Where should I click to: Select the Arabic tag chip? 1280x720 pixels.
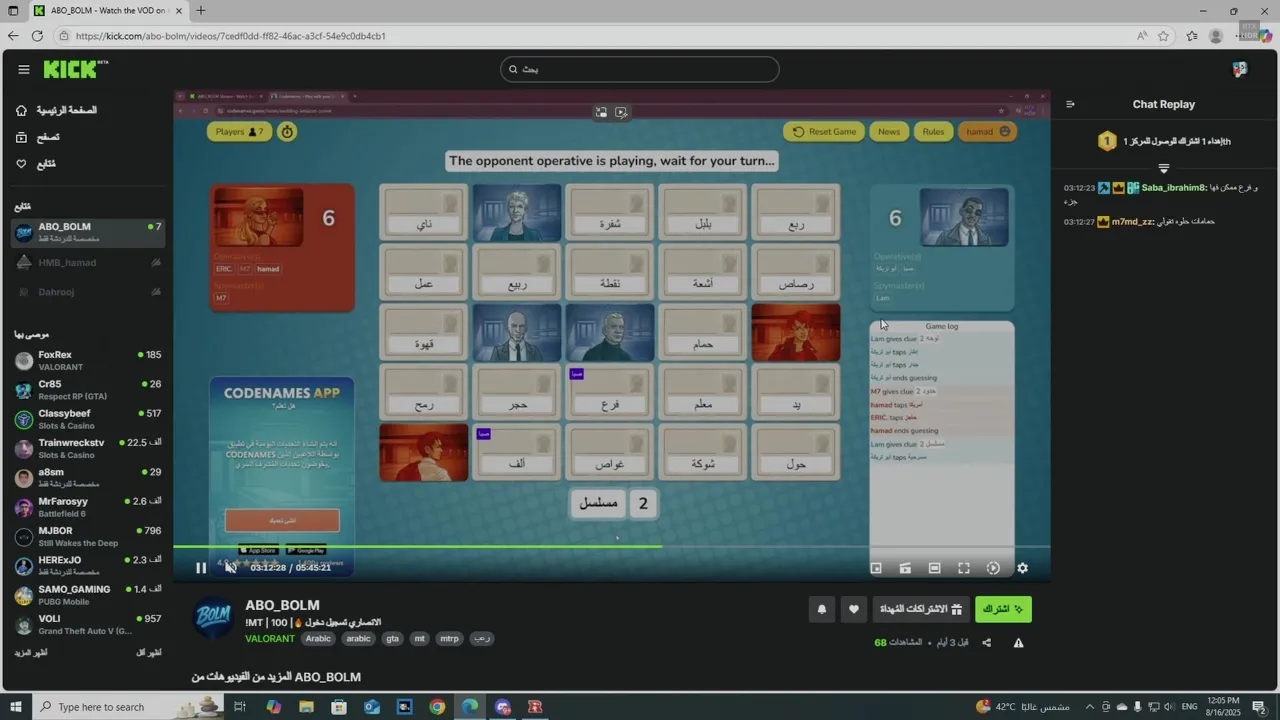pos(318,638)
